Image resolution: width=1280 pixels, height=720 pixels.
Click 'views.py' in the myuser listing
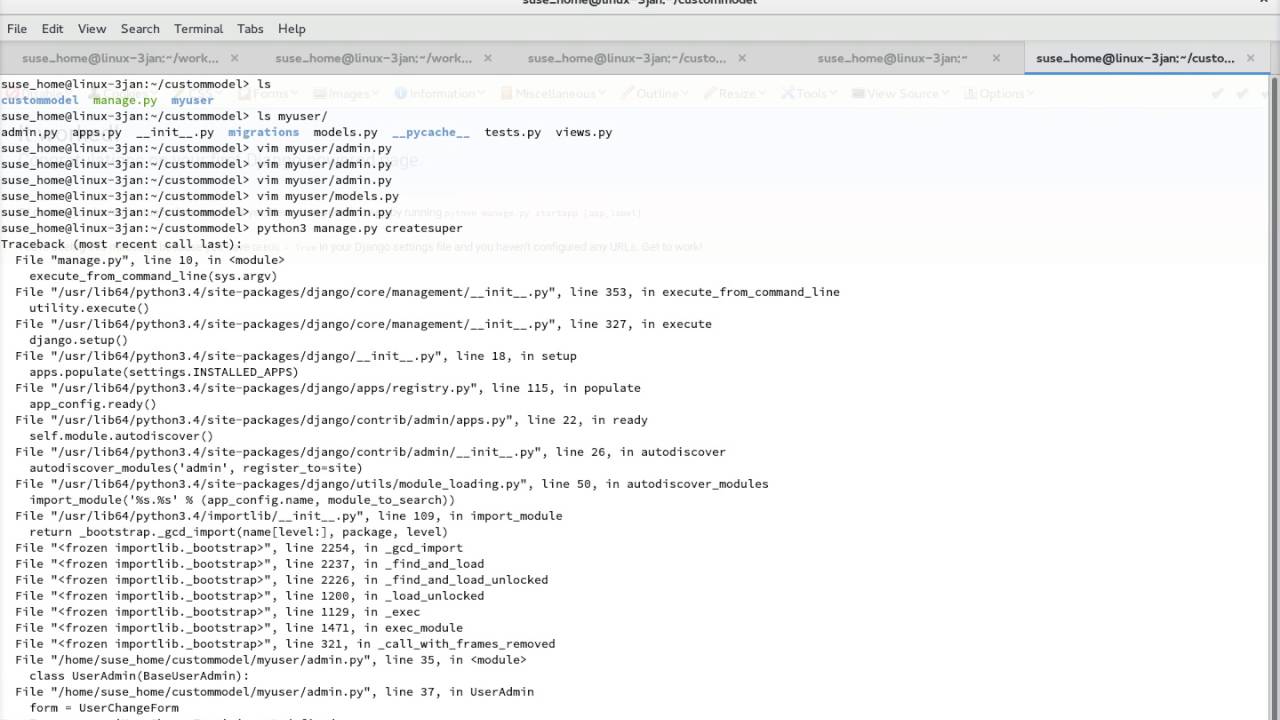(584, 132)
